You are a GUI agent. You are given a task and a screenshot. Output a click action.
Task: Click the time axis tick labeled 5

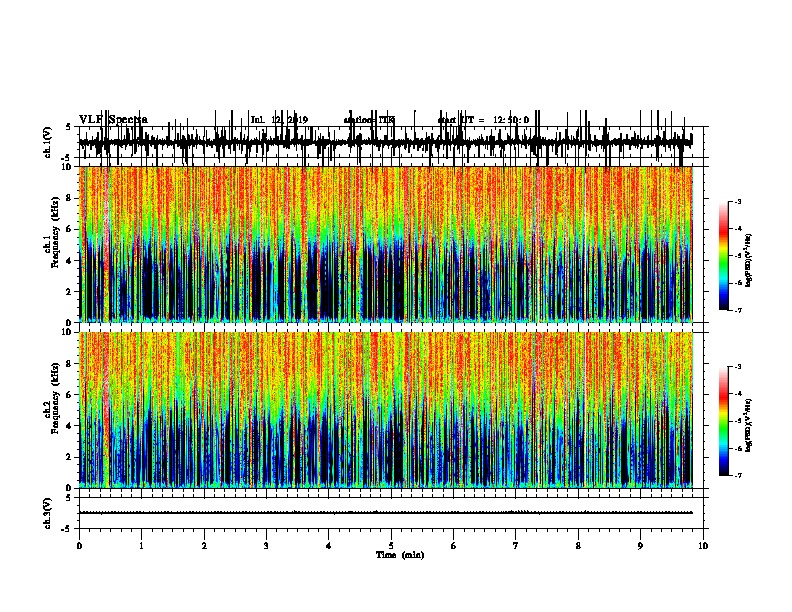click(x=391, y=546)
